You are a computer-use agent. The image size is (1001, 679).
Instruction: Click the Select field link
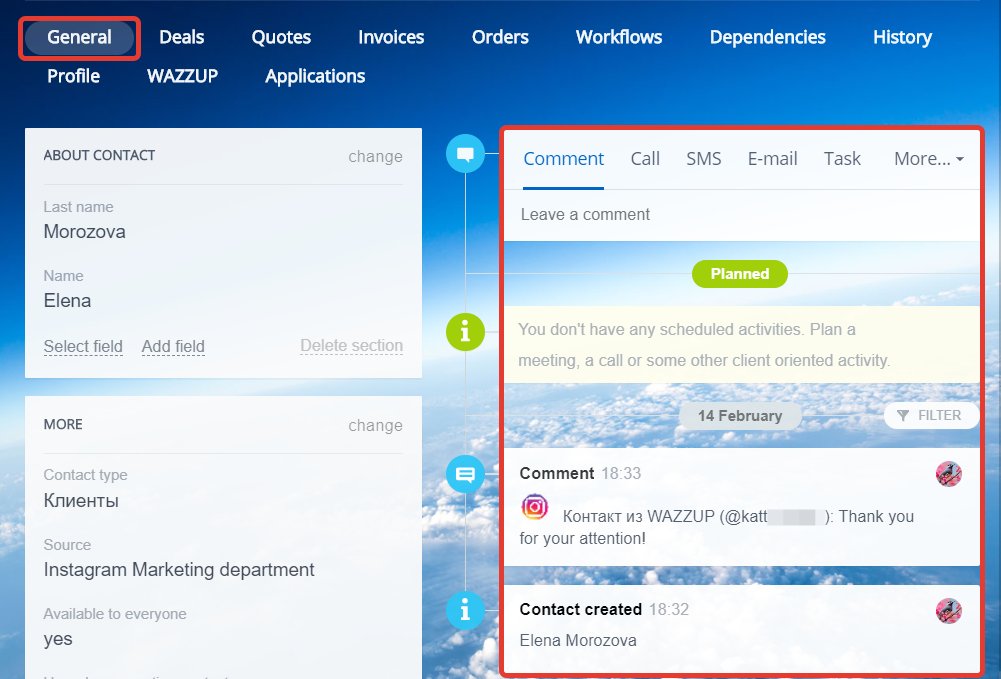pos(83,347)
